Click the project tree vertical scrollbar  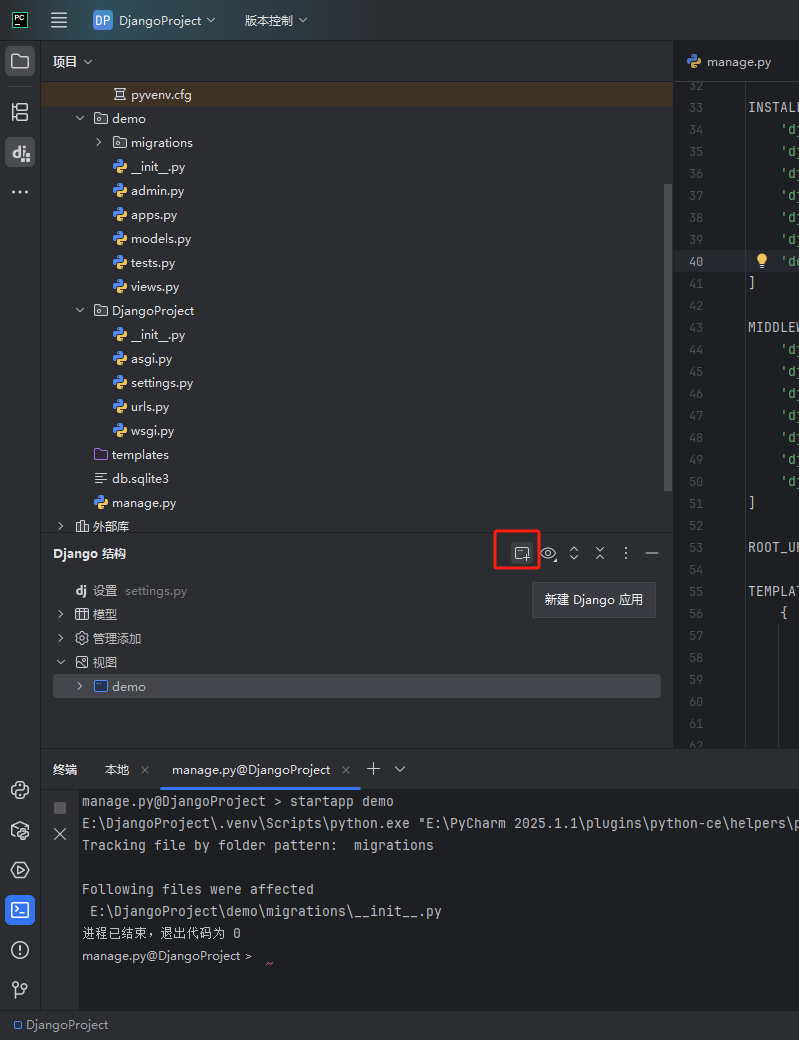click(x=668, y=338)
